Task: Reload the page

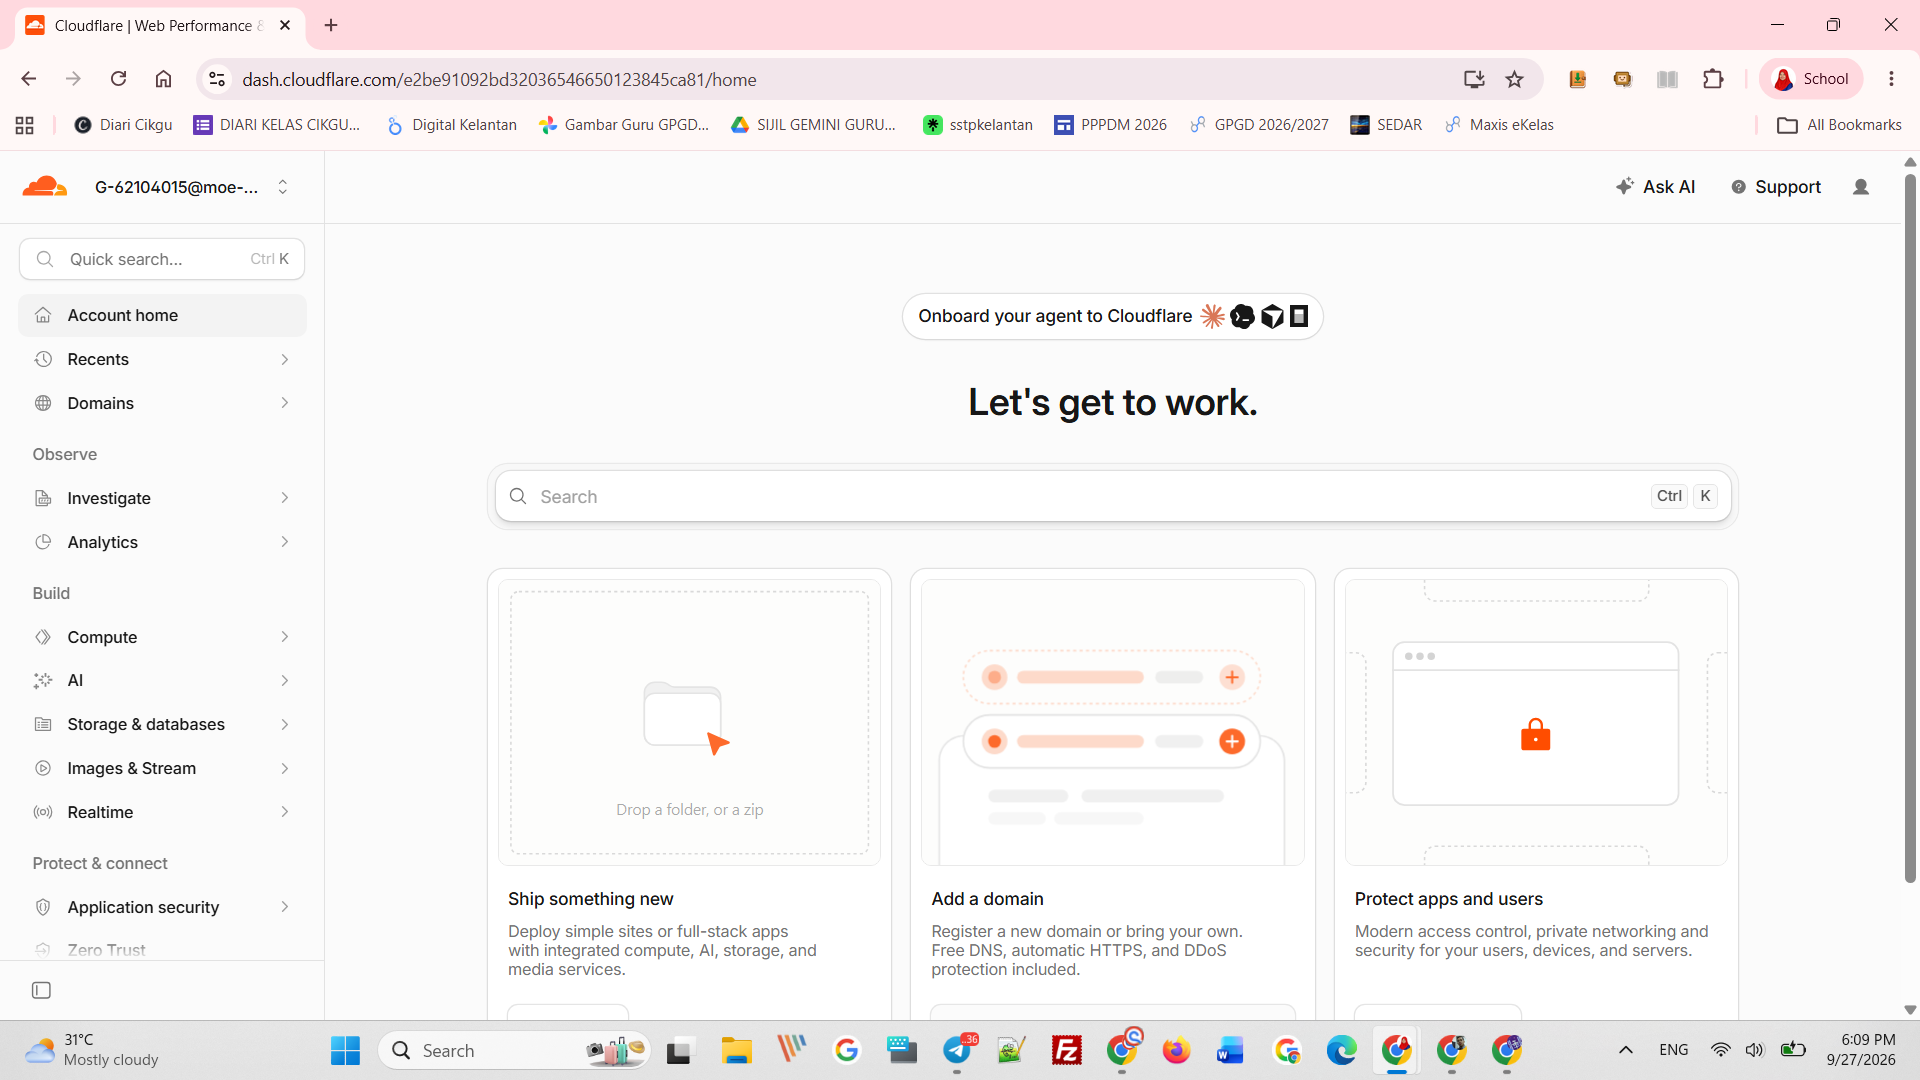Action: click(x=118, y=79)
